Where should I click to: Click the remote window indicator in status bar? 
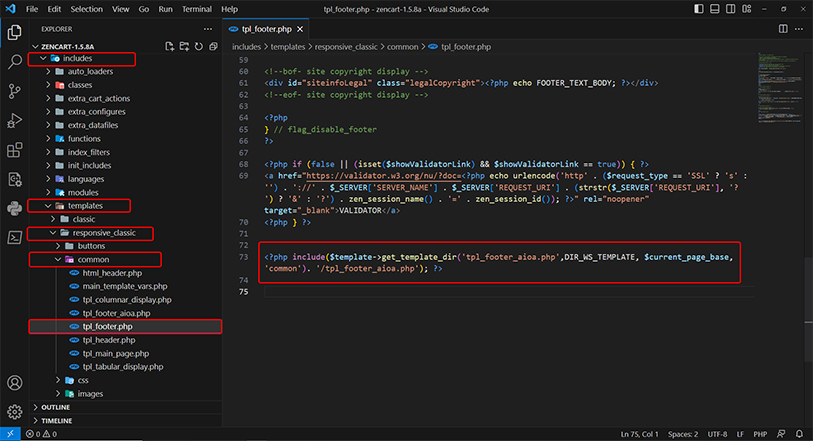point(10,434)
